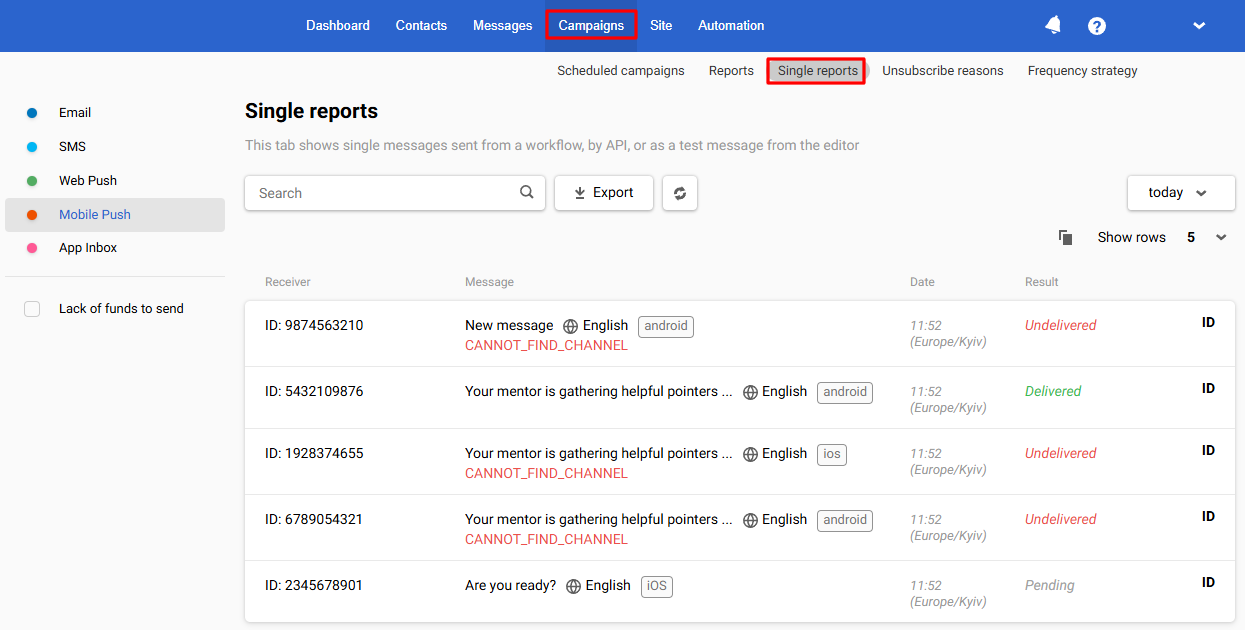
Task: Click globe language icon in New message row
Action: [x=571, y=326]
